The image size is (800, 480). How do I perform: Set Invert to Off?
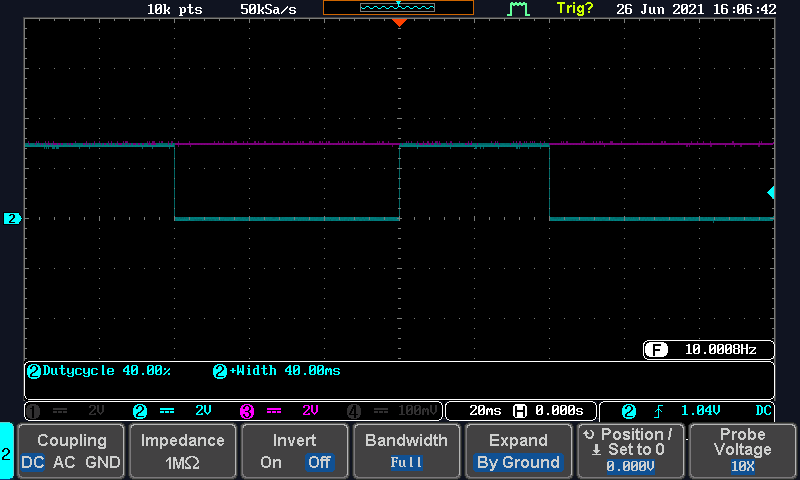click(x=319, y=462)
